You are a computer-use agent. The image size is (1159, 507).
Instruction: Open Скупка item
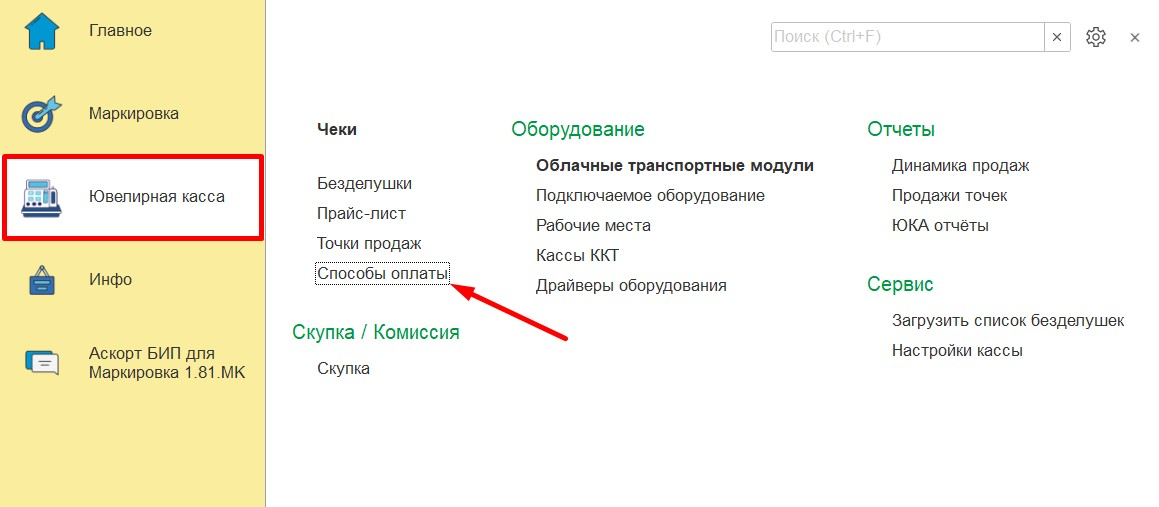344,368
